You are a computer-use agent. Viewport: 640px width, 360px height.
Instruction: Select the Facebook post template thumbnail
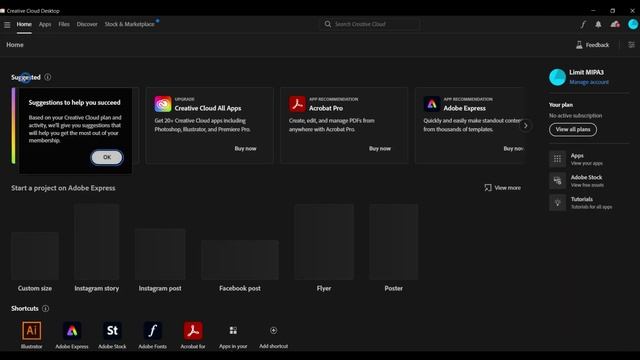(x=240, y=260)
